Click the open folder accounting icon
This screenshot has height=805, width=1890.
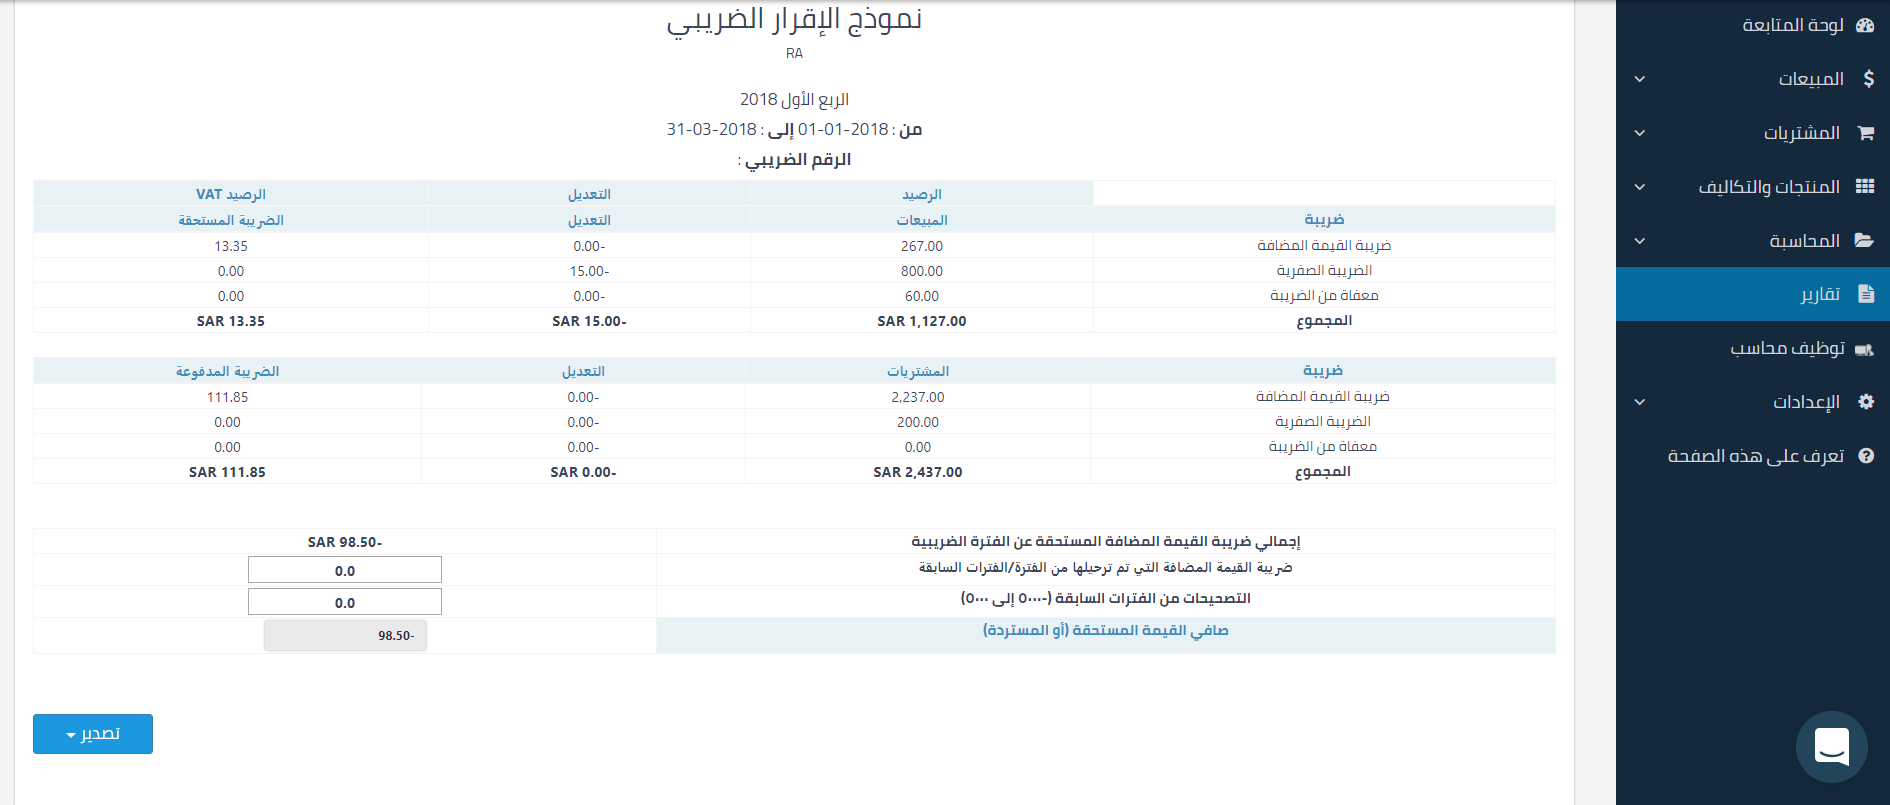click(1864, 241)
